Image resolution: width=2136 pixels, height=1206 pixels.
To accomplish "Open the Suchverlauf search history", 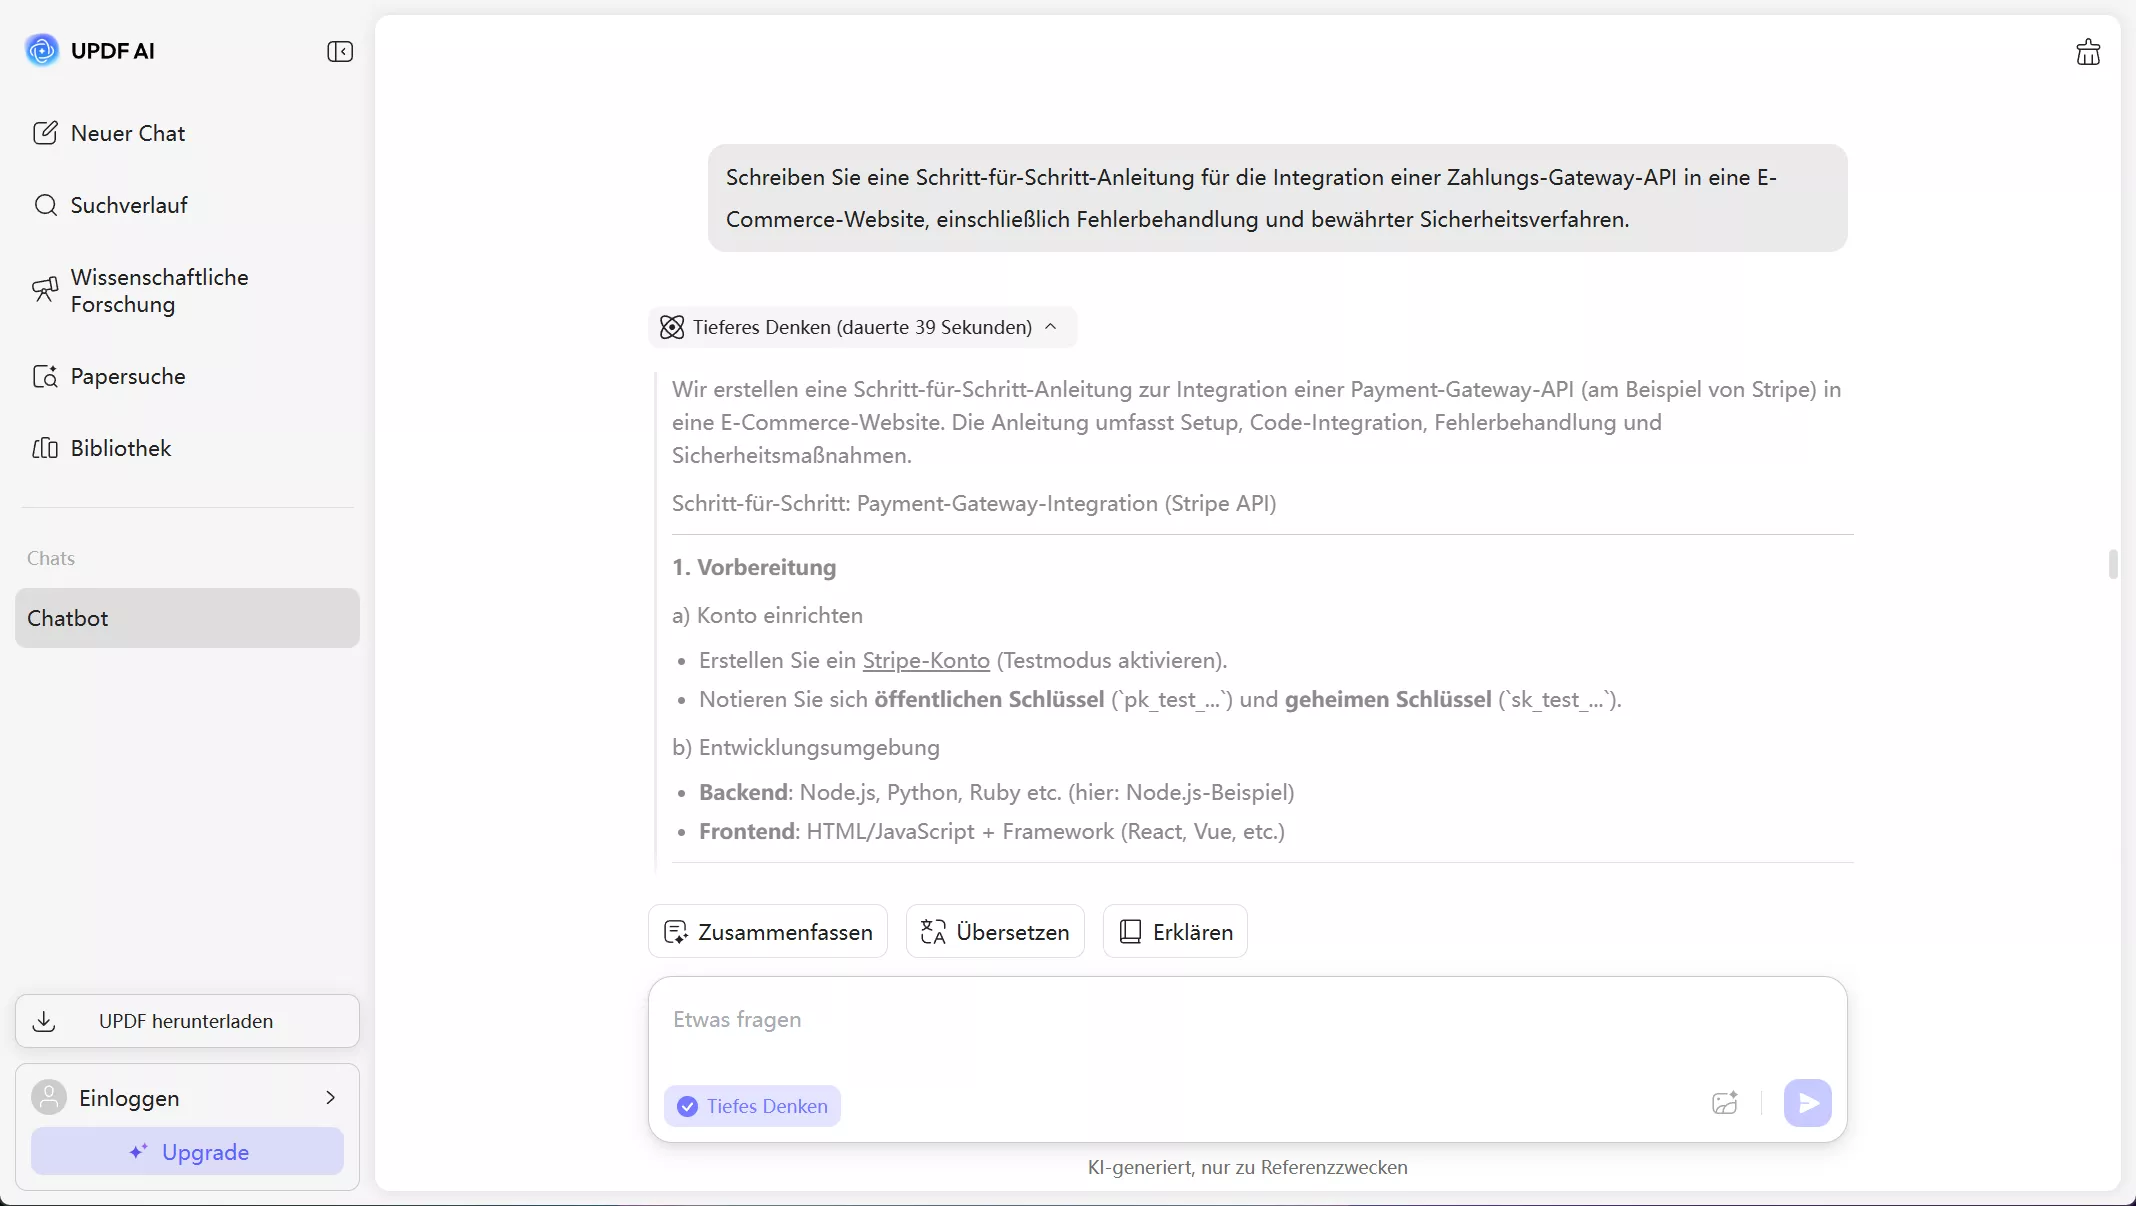I will pyautogui.click(x=128, y=205).
